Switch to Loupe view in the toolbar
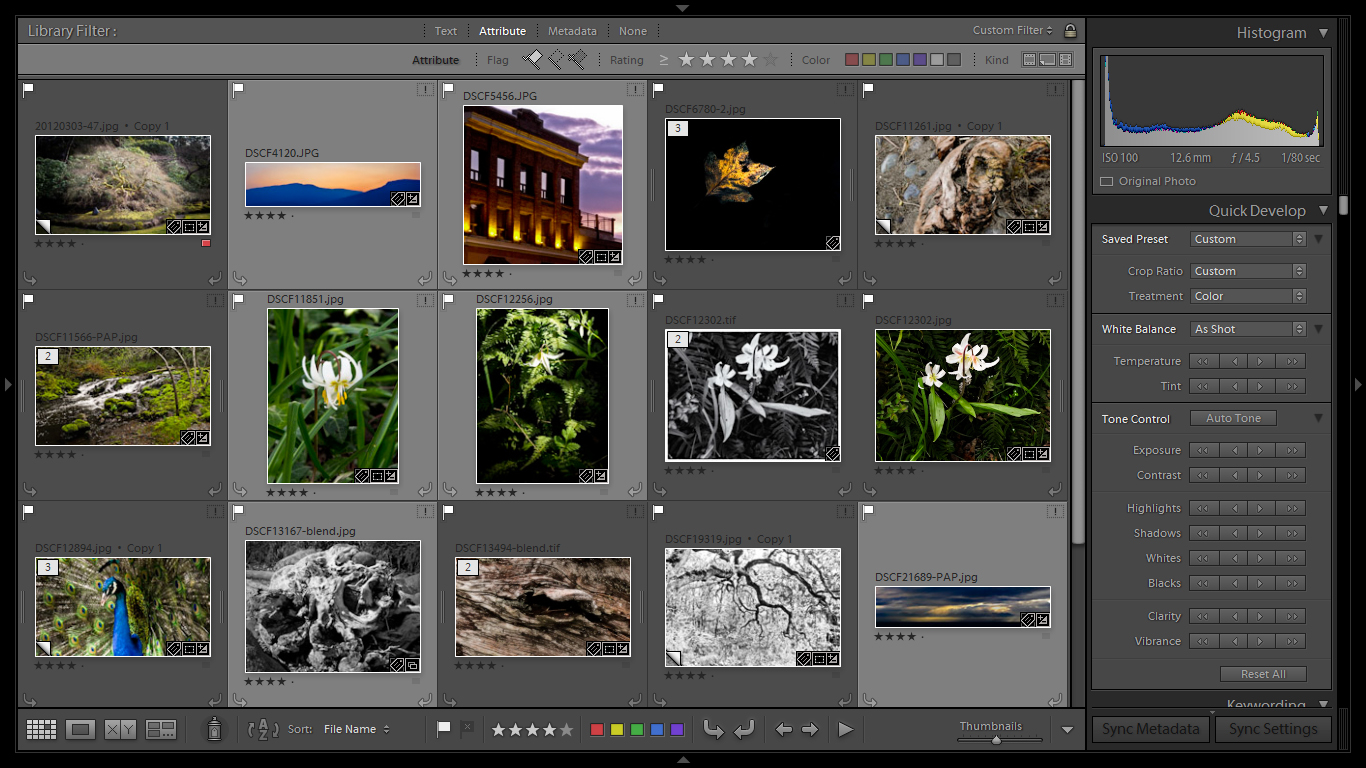The height and width of the screenshot is (768, 1366). (x=81, y=730)
